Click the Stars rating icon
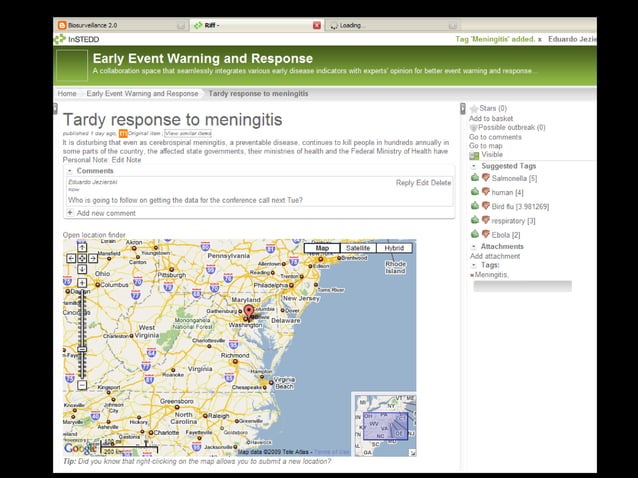Screen dimensions: 638x478 coord(474,108)
